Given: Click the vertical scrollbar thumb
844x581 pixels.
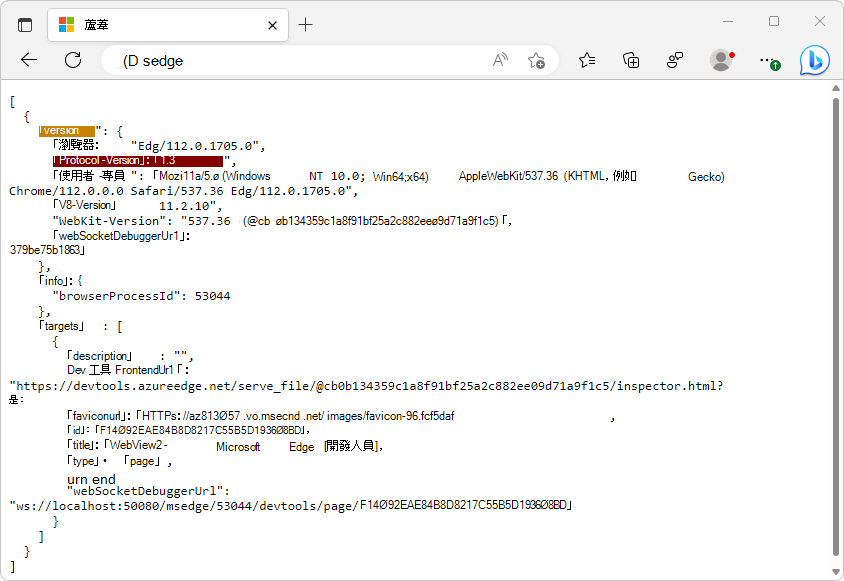Looking at the screenshot, I should [x=835, y=326].
